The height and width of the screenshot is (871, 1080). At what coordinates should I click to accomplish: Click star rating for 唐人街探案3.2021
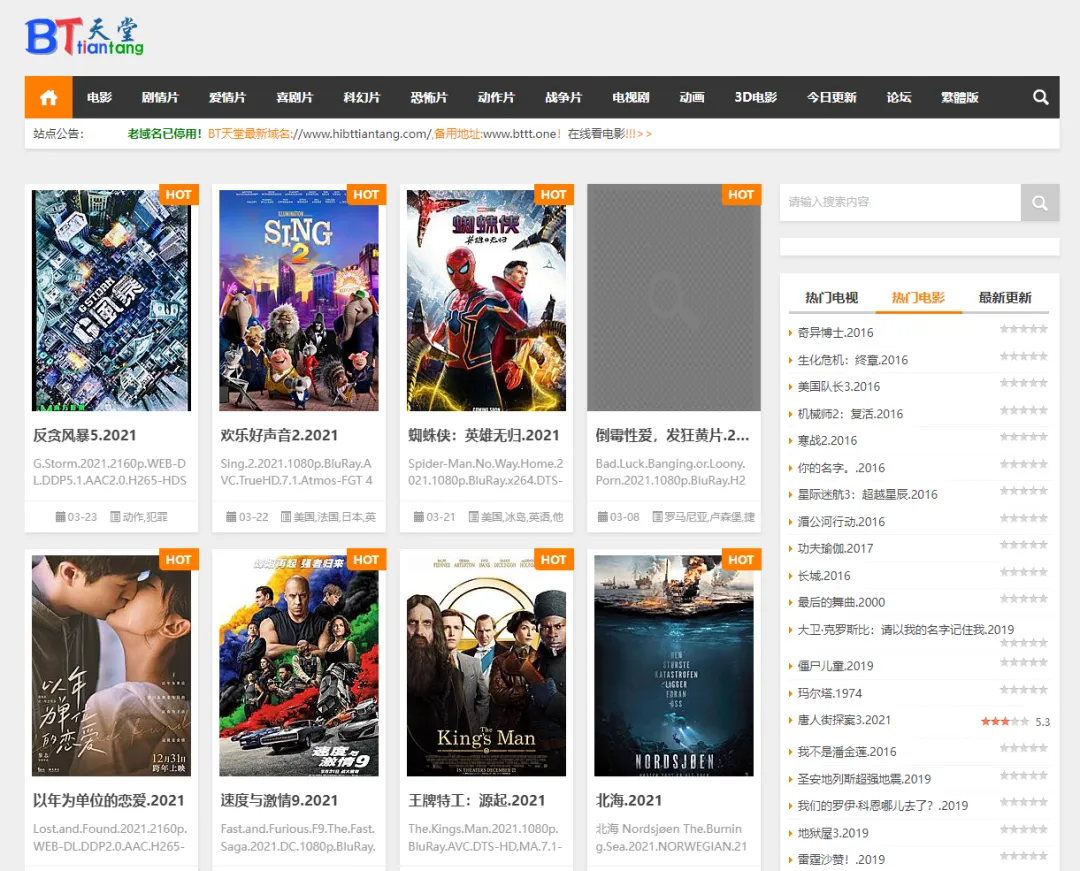click(1005, 722)
